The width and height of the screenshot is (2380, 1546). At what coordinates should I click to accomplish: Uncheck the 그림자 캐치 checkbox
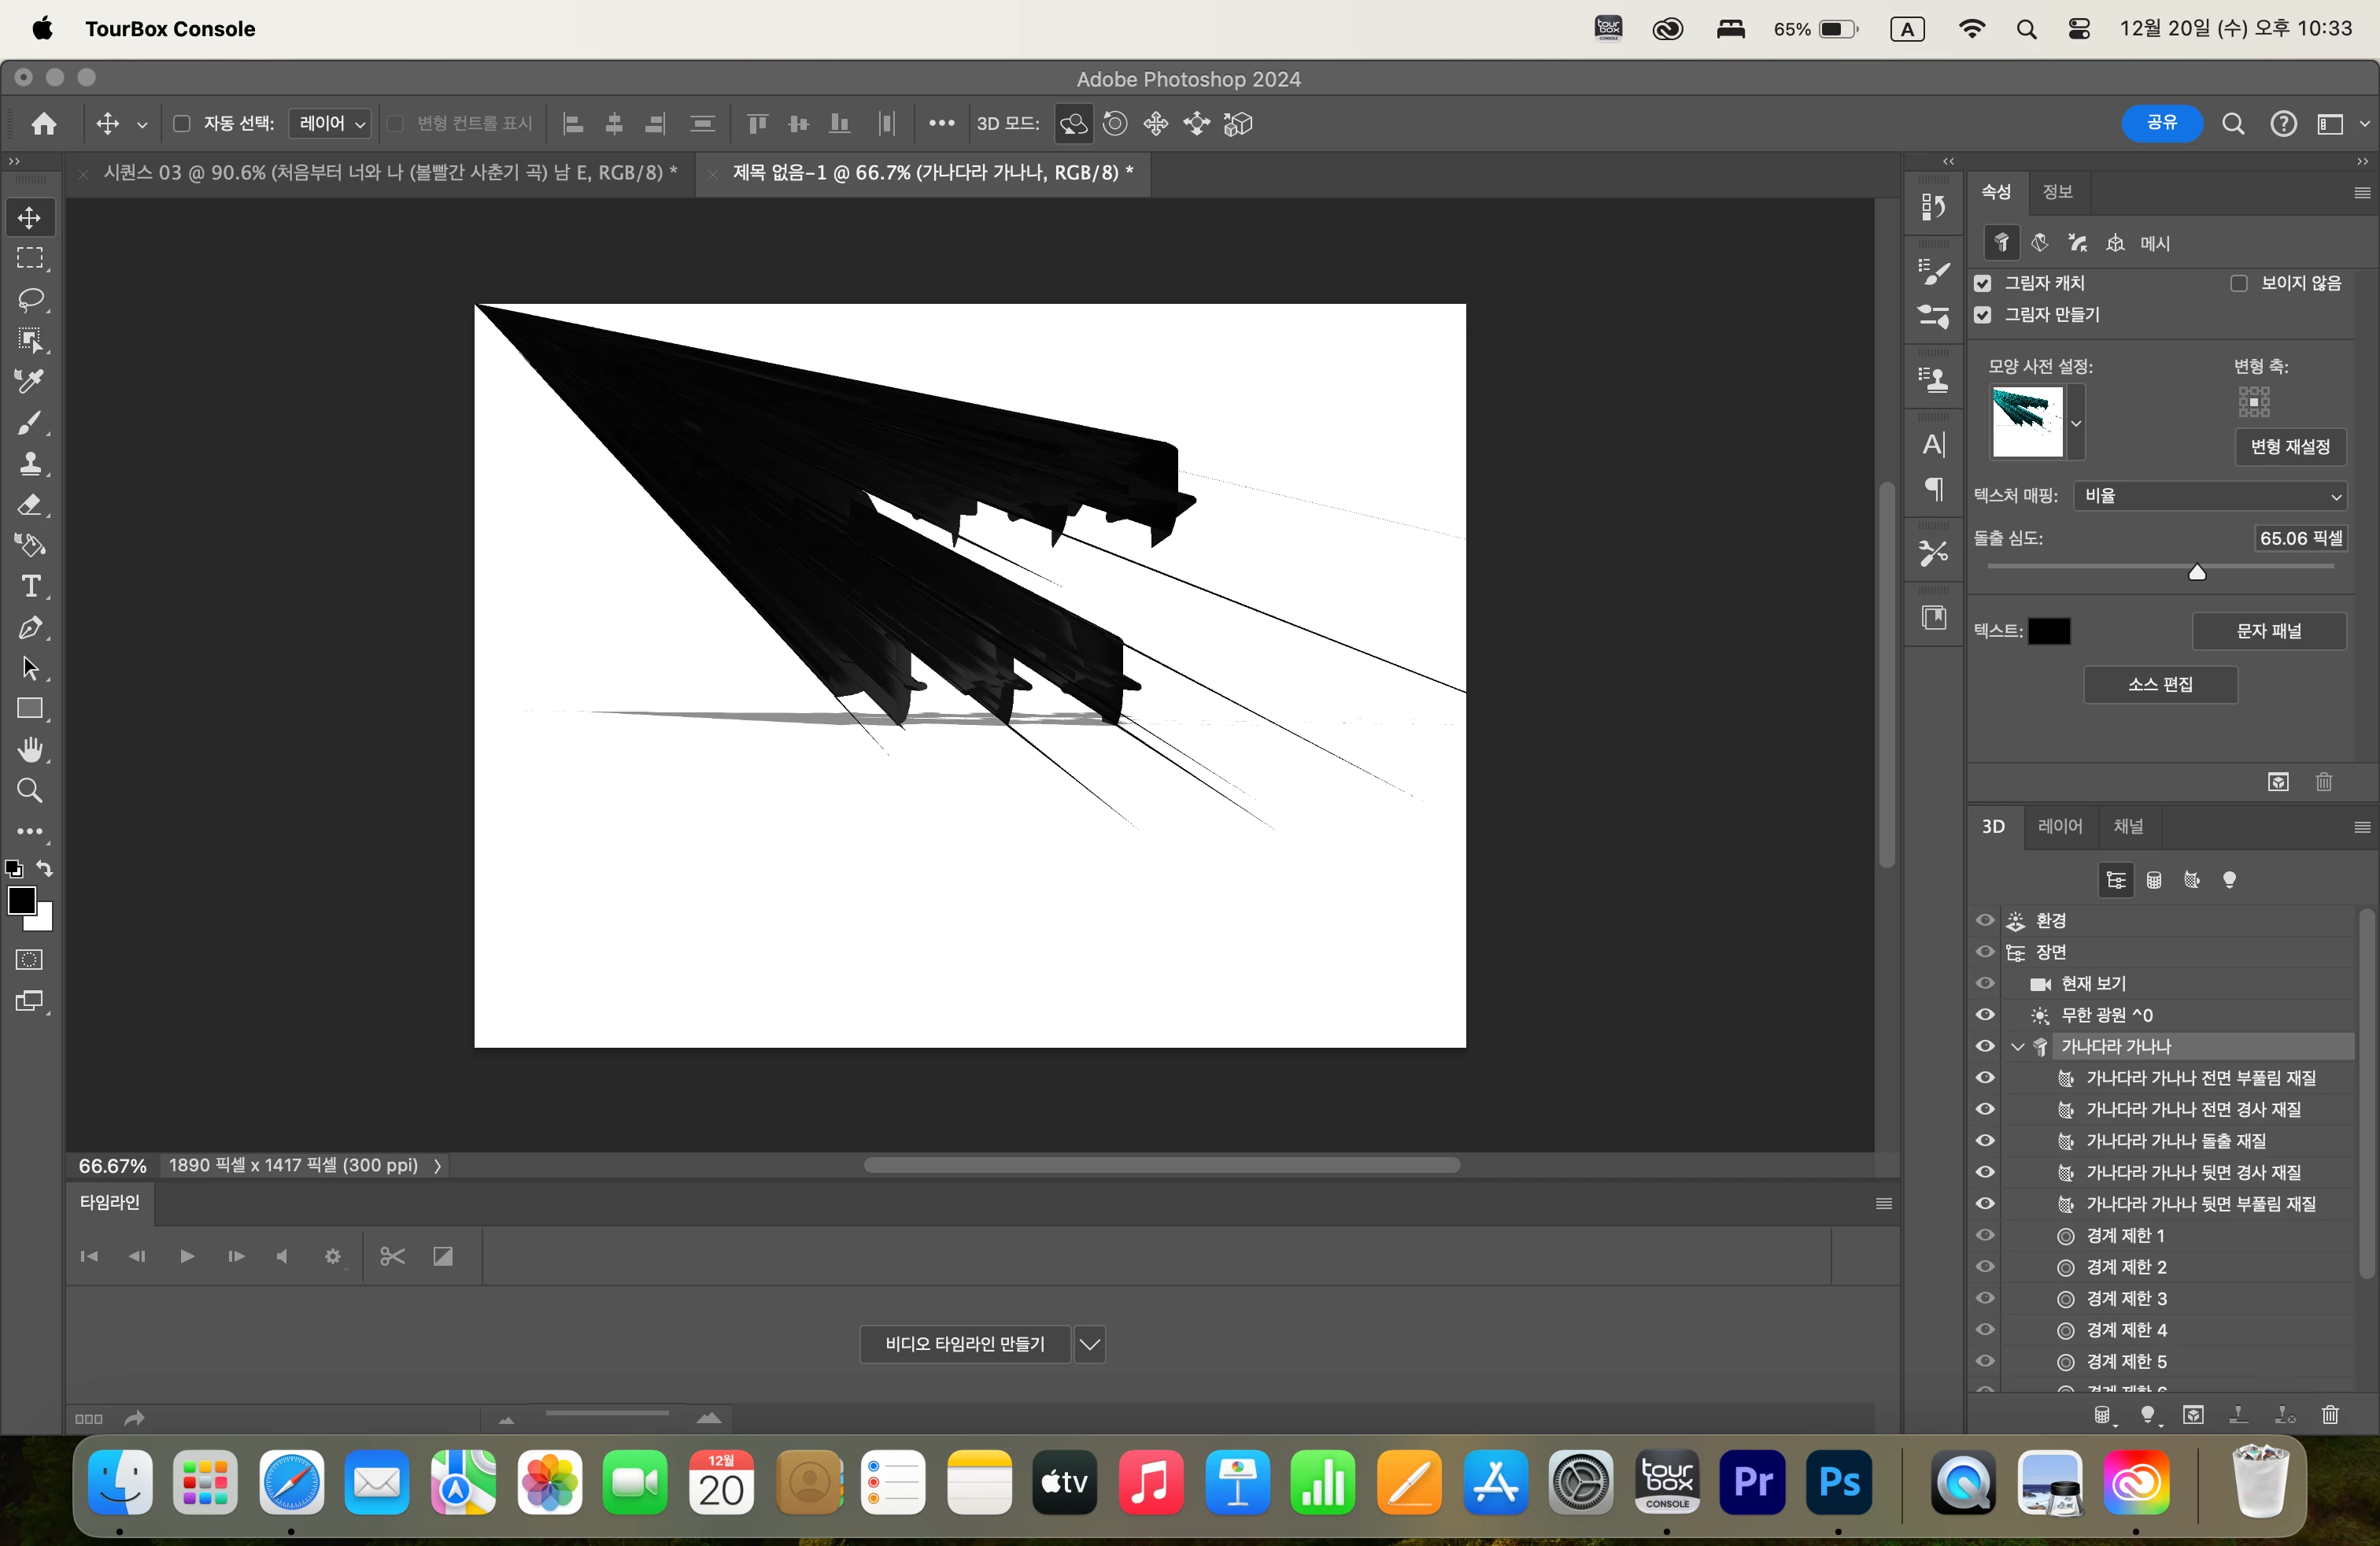1983,284
